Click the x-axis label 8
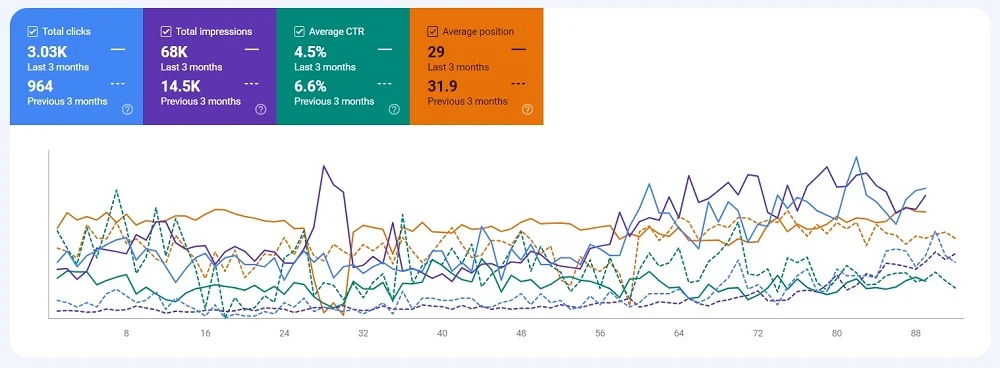 coord(126,333)
